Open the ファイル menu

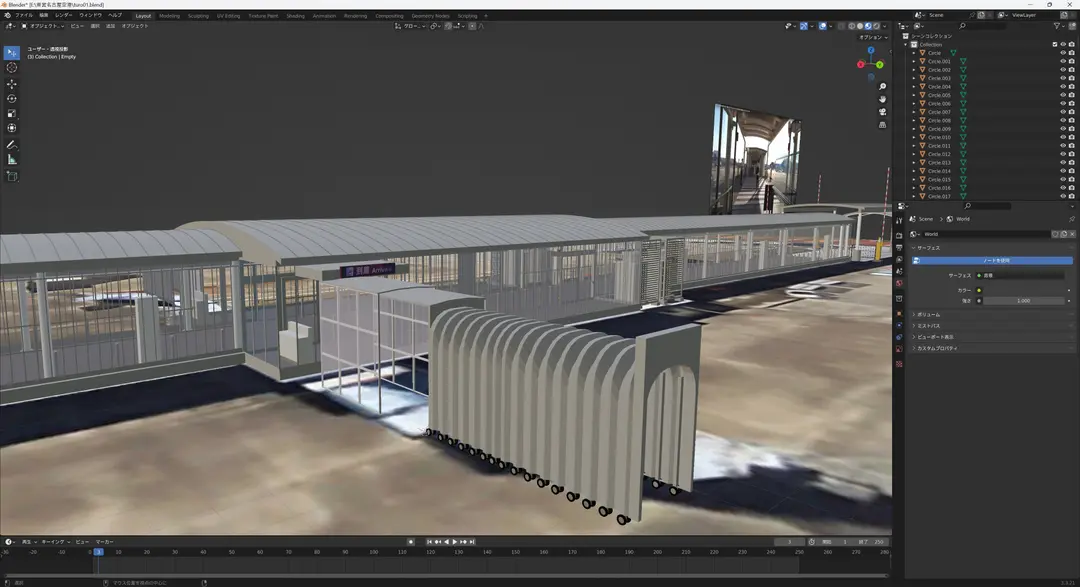23,15
